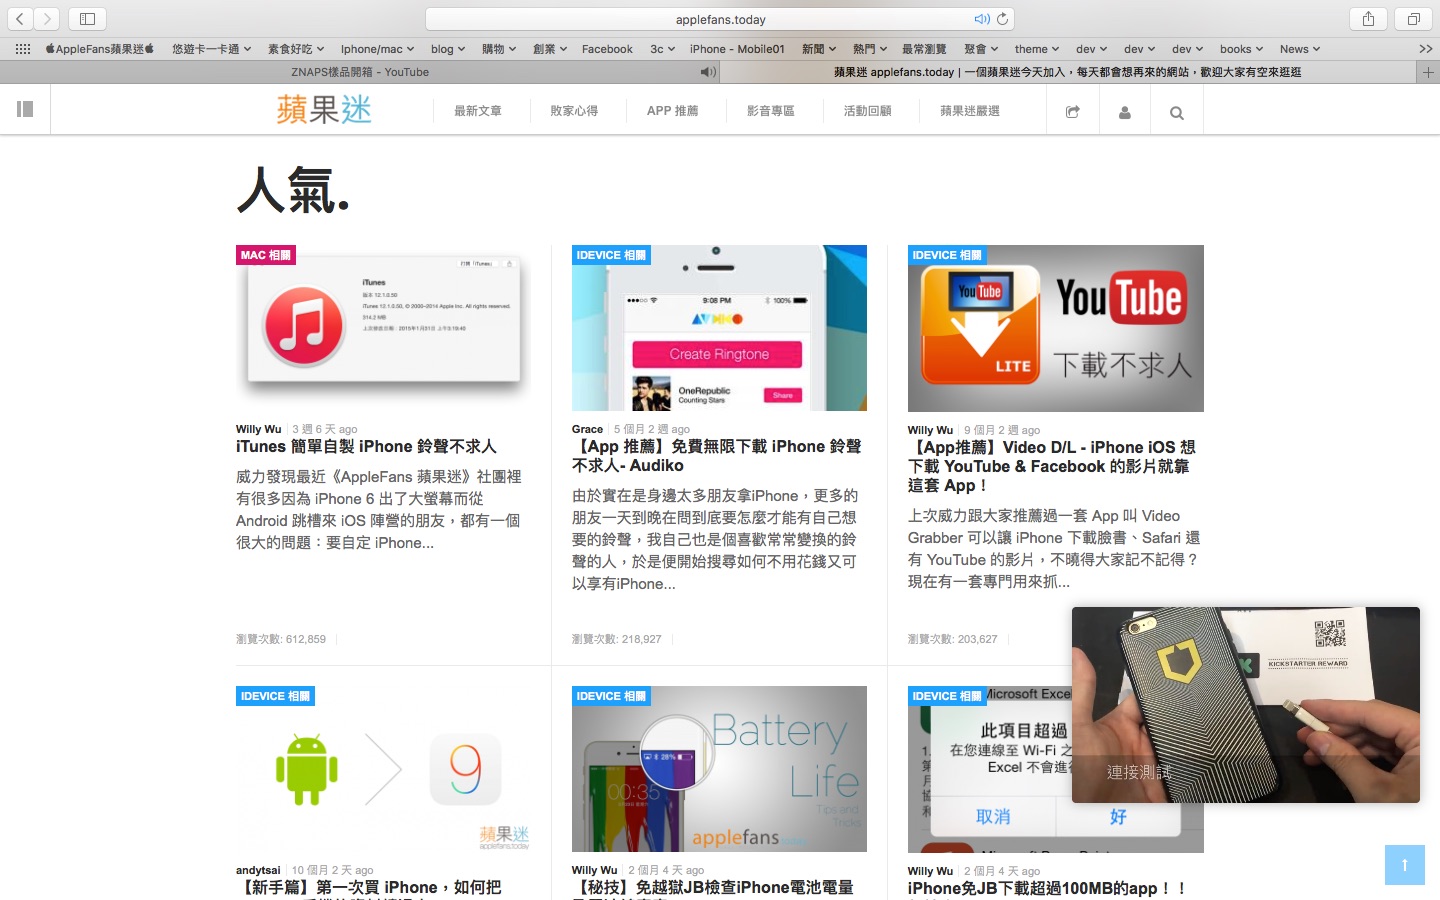Mute the ZNAPS YouTube tab speaker

point(708,72)
